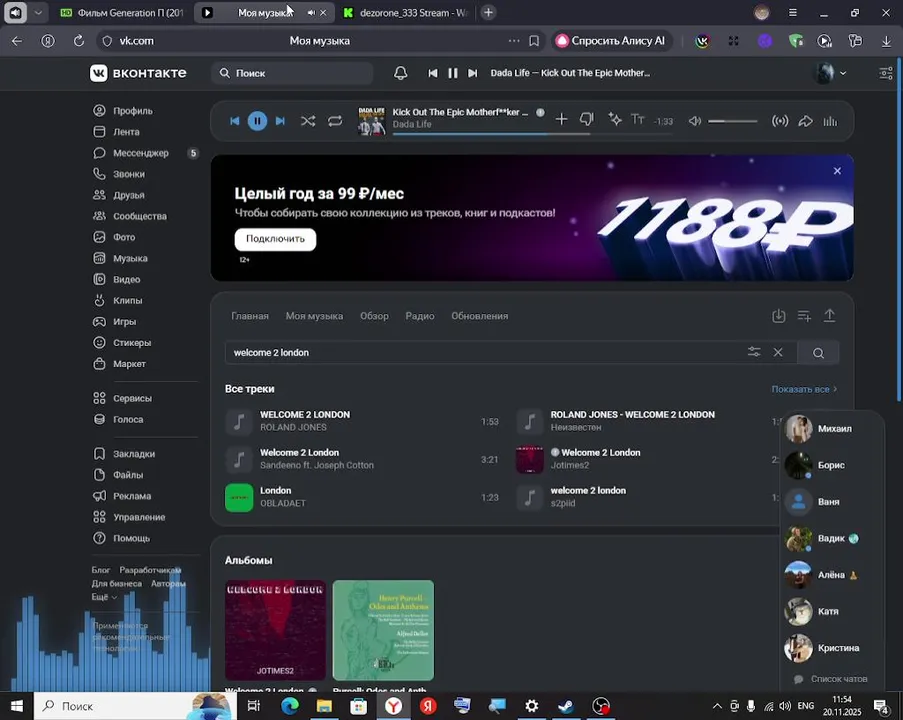Image resolution: width=903 pixels, height=720 pixels.
Task: Open Steam from the Windows taskbar
Action: click(566, 706)
